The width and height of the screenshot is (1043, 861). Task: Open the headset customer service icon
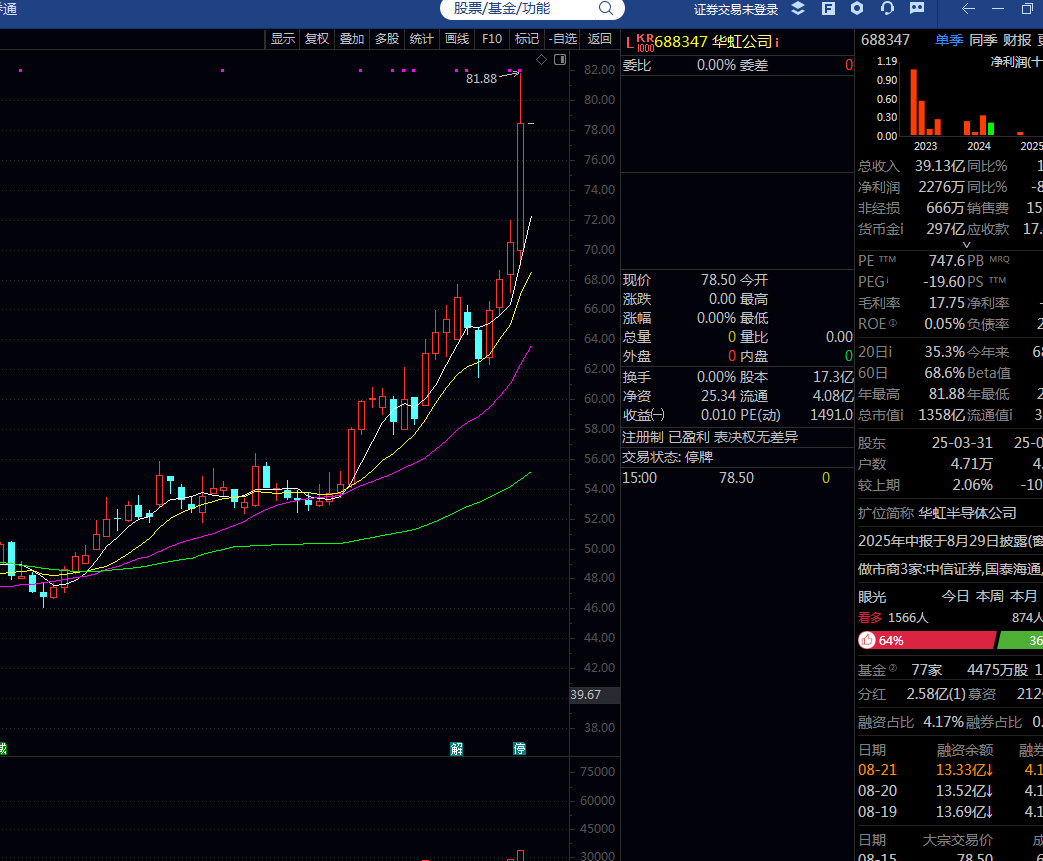tap(887, 8)
